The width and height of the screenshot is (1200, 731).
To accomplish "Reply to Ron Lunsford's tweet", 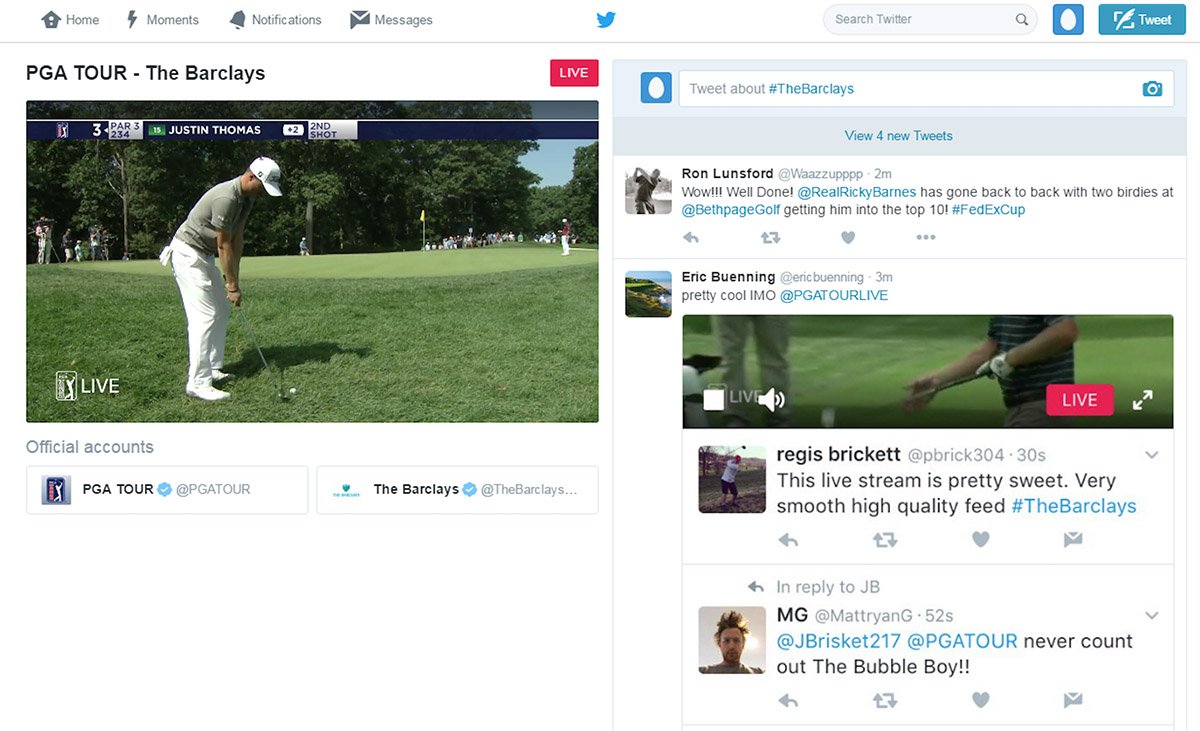I will [x=690, y=237].
